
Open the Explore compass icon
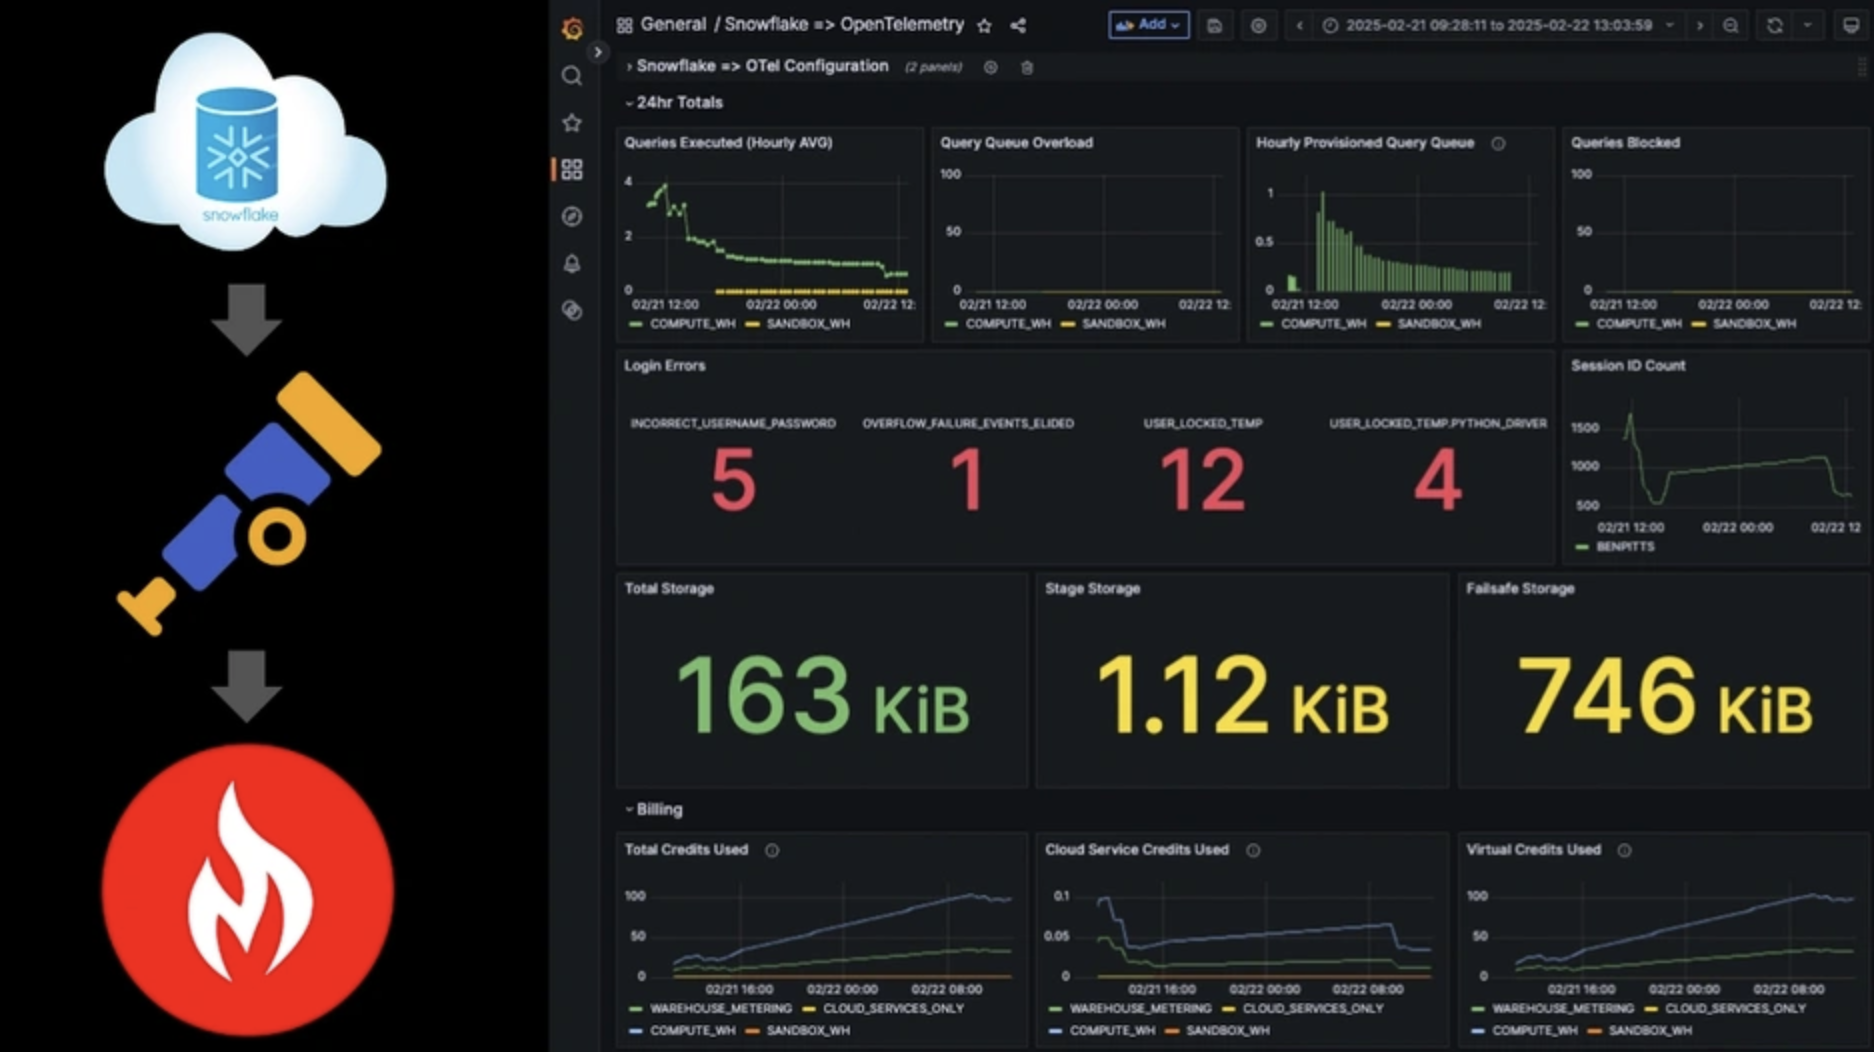572,217
